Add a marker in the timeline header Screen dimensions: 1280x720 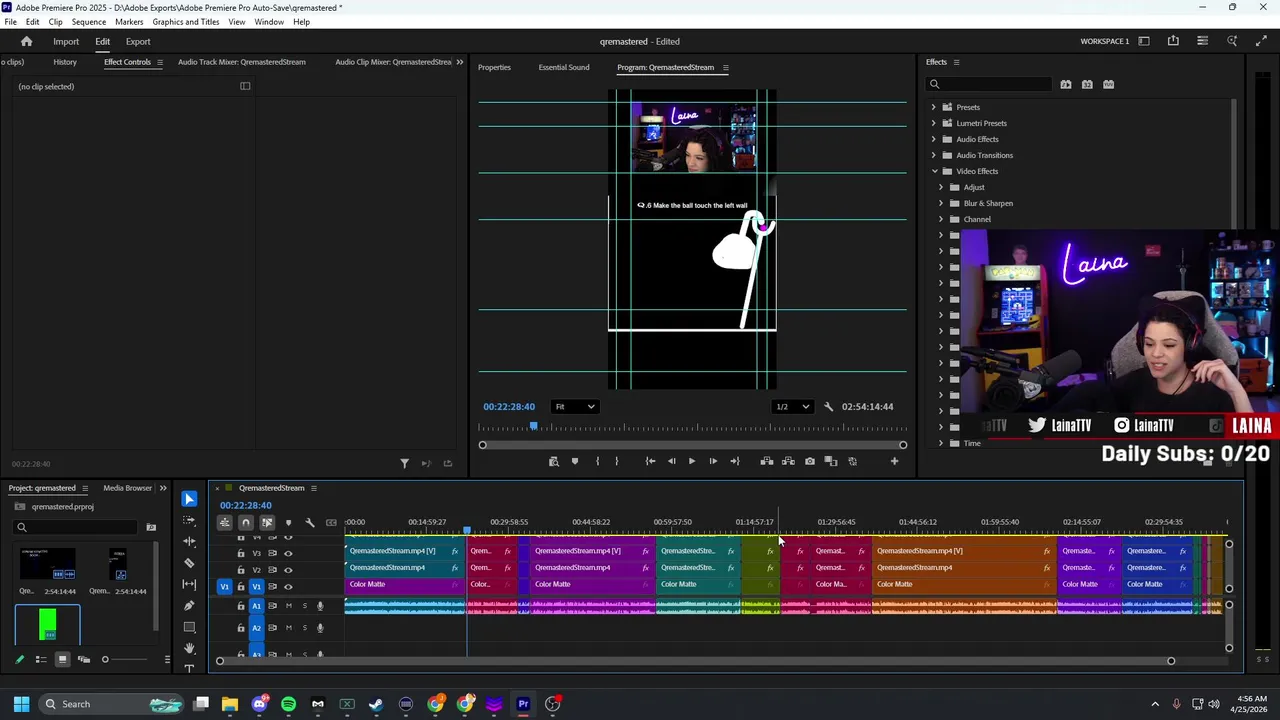point(289,522)
